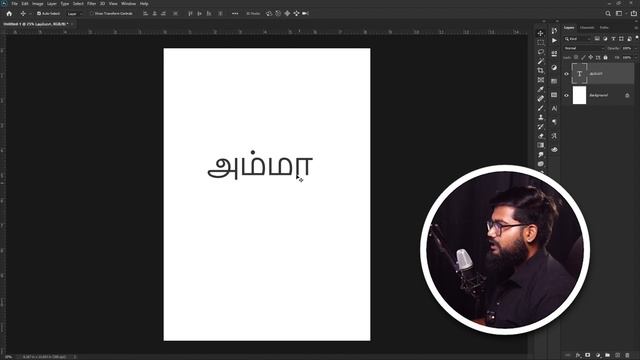640x360 pixels.
Task: Toggle adjustment layer filter icon
Action: [605, 39]
